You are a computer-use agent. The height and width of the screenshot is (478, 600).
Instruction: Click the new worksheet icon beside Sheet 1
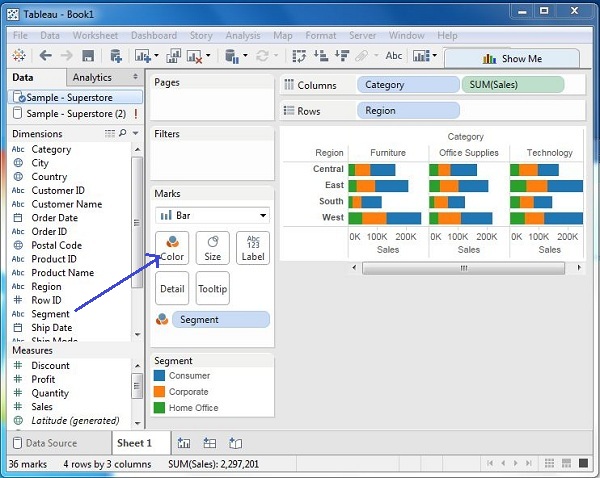184,443
